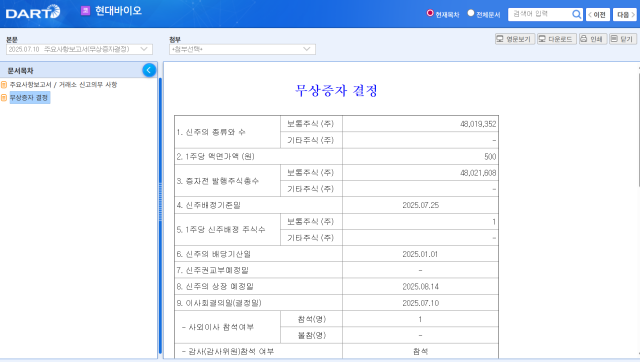
Task: Click the date 2025.07.25
Action: tap(420, 205)
